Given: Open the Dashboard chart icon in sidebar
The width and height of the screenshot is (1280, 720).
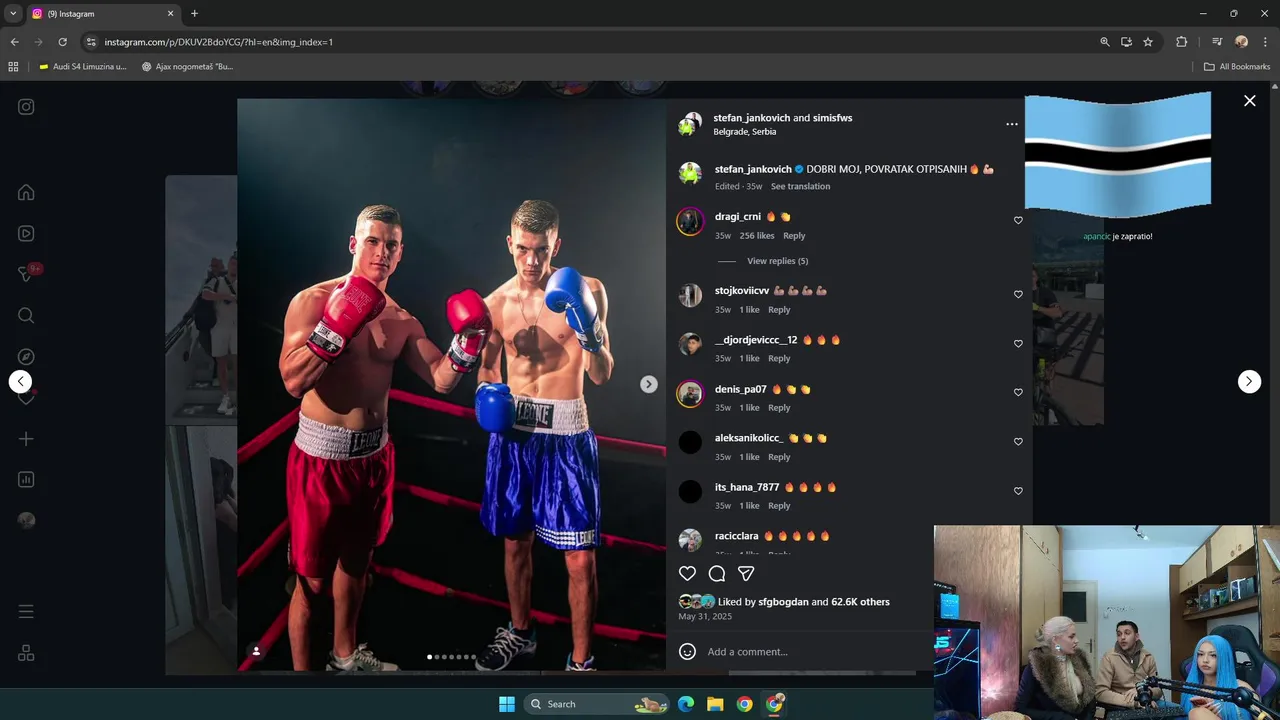Looking at the screenshot, I should tap(26, 479).
